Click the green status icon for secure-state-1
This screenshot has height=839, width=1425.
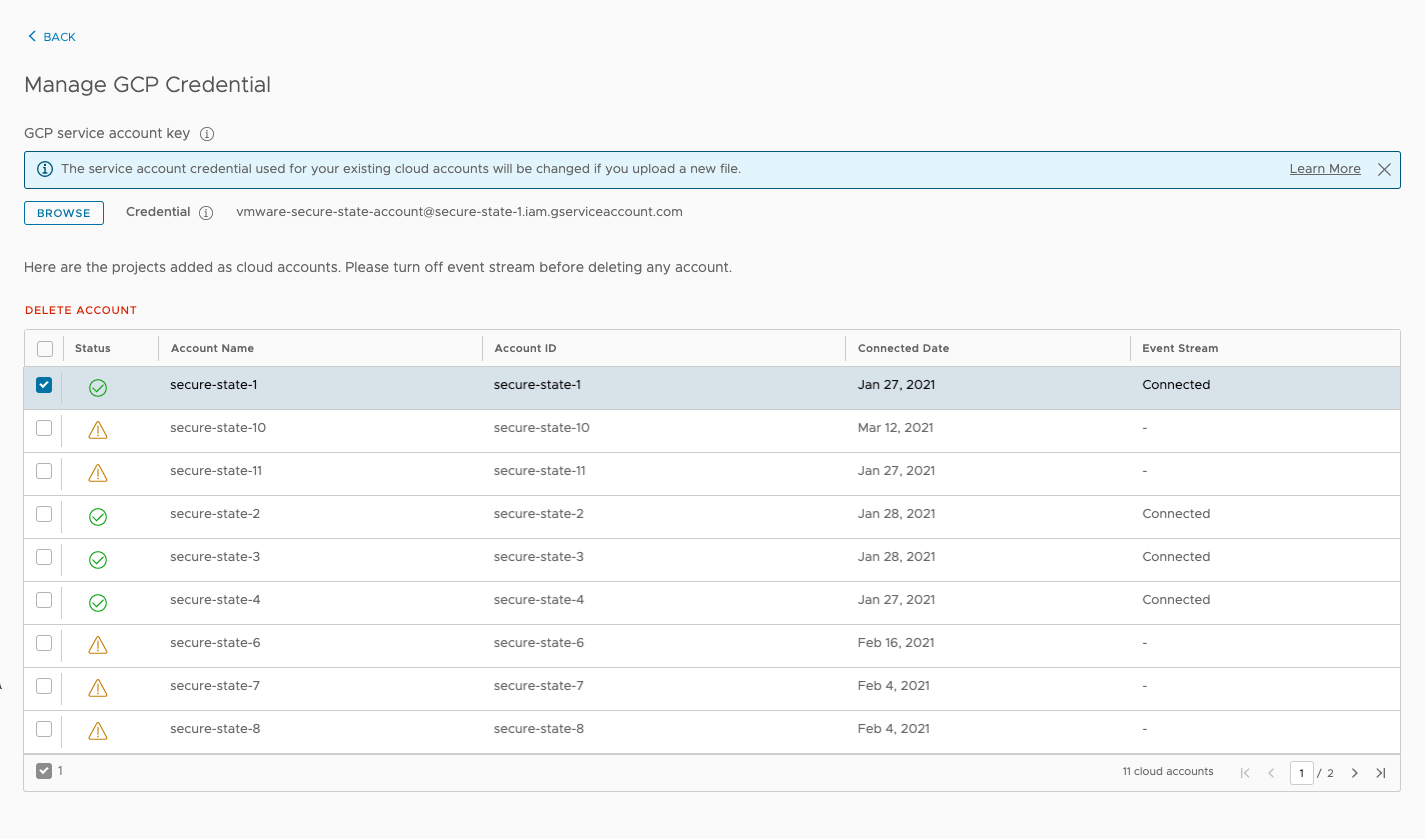coord(97,387)
